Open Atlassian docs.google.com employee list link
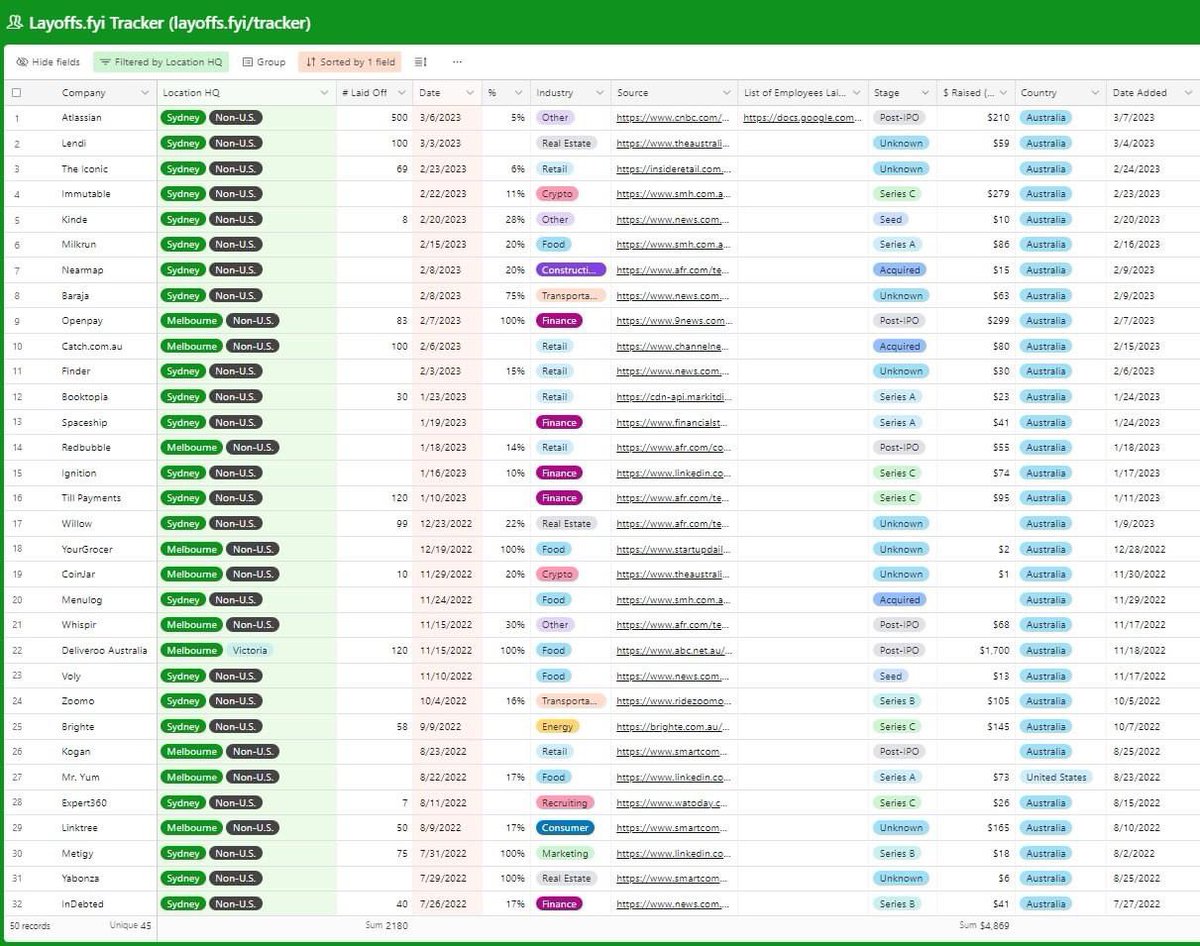The height and width of the screenshot is (946, 1200). [x=800, y=118]
